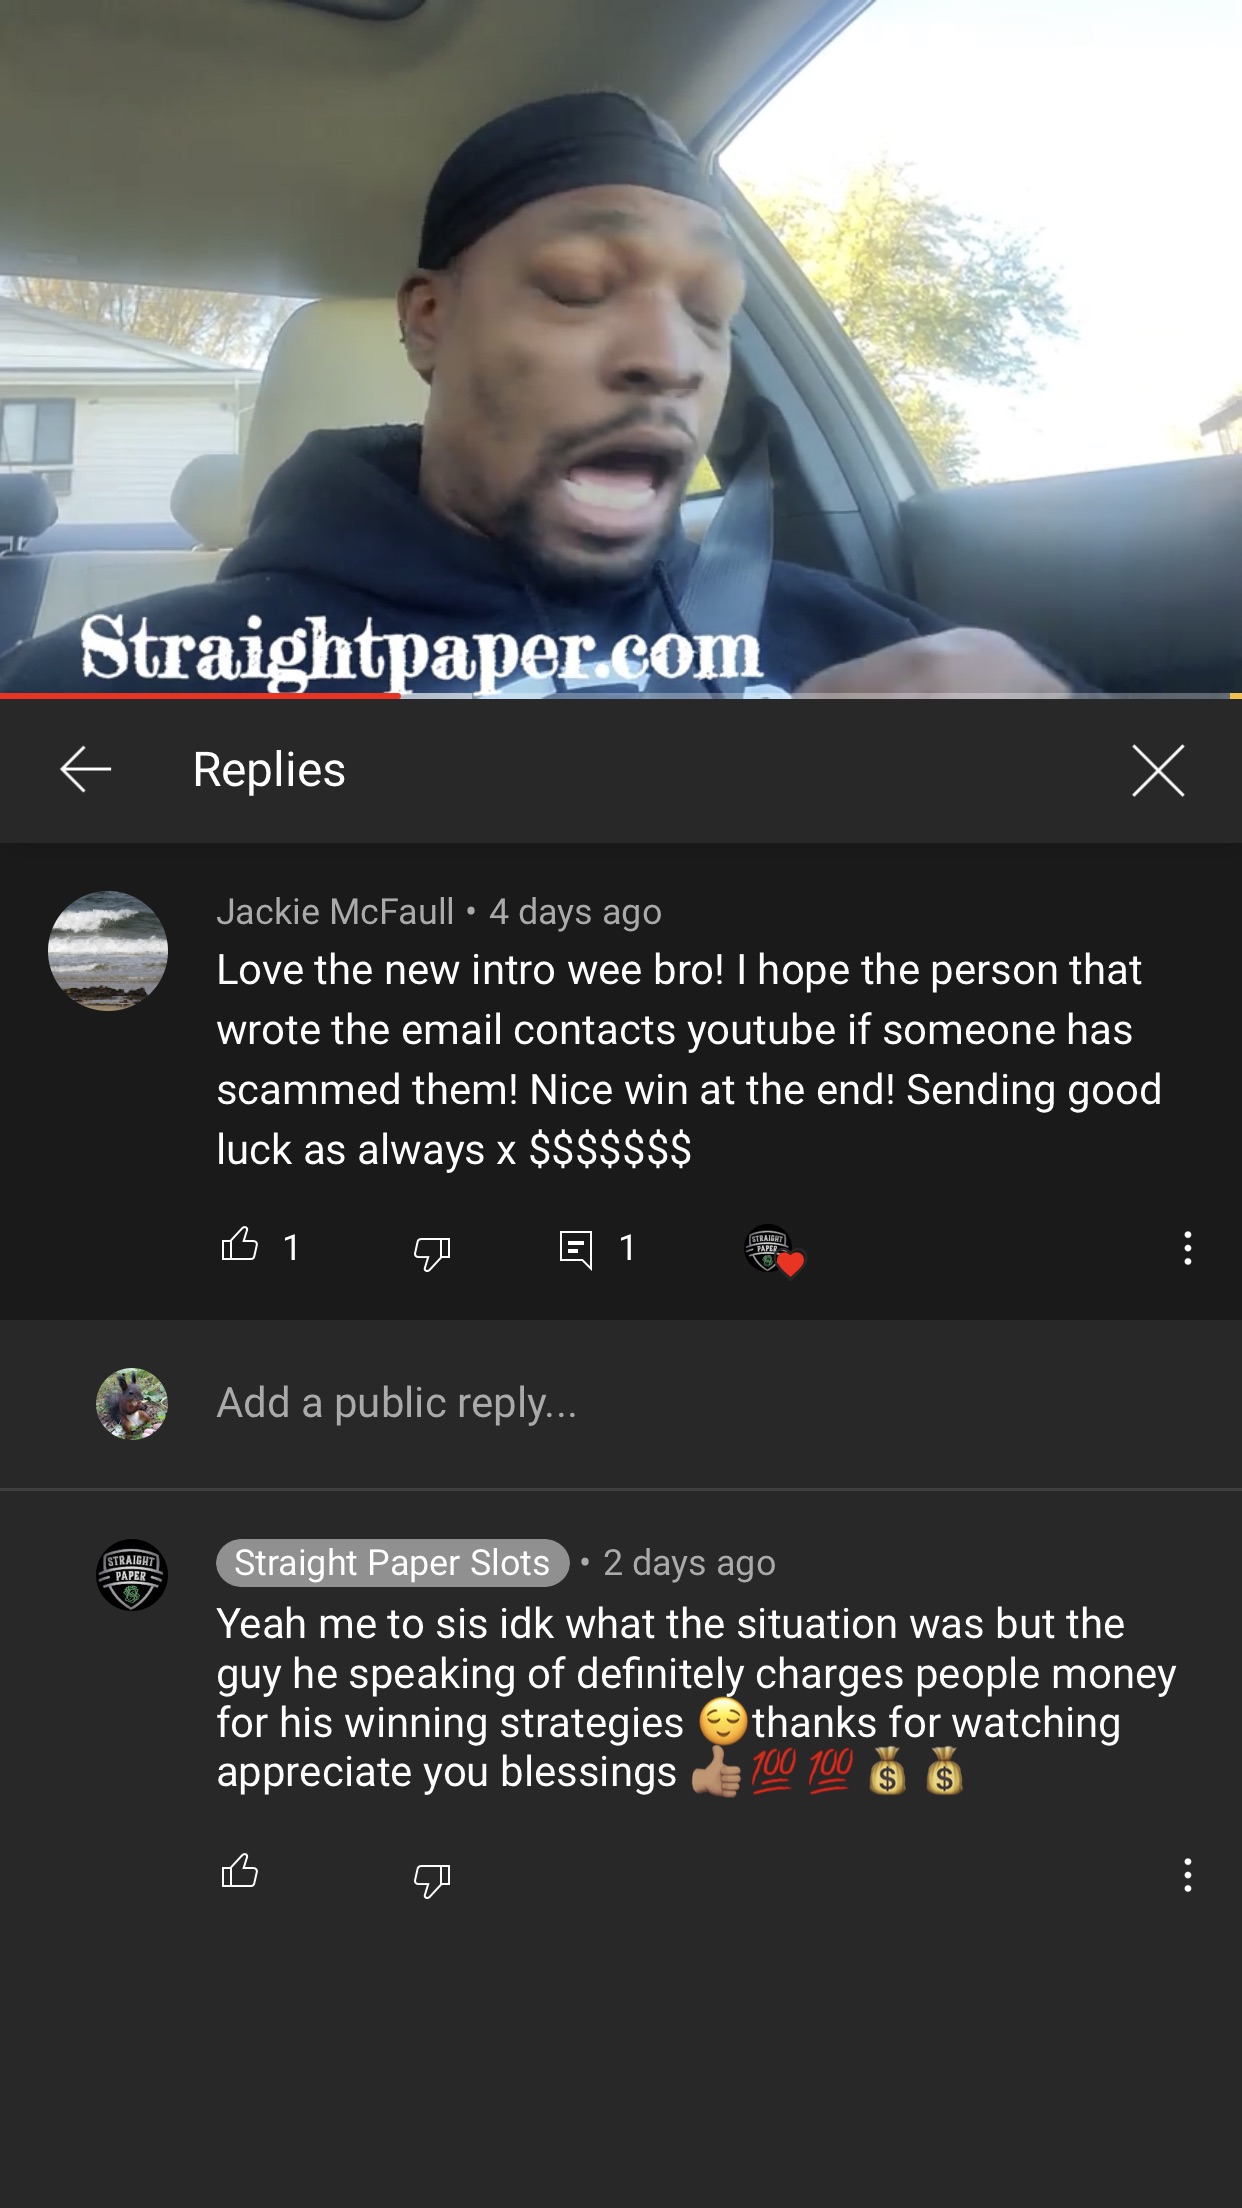Tap the video player to show controls
1242x2208 pixels.
tap(621, 345)
